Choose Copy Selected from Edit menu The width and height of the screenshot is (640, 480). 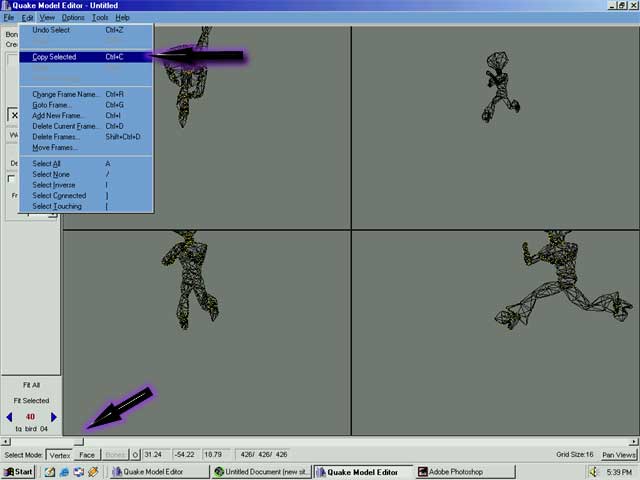(54, 57)
